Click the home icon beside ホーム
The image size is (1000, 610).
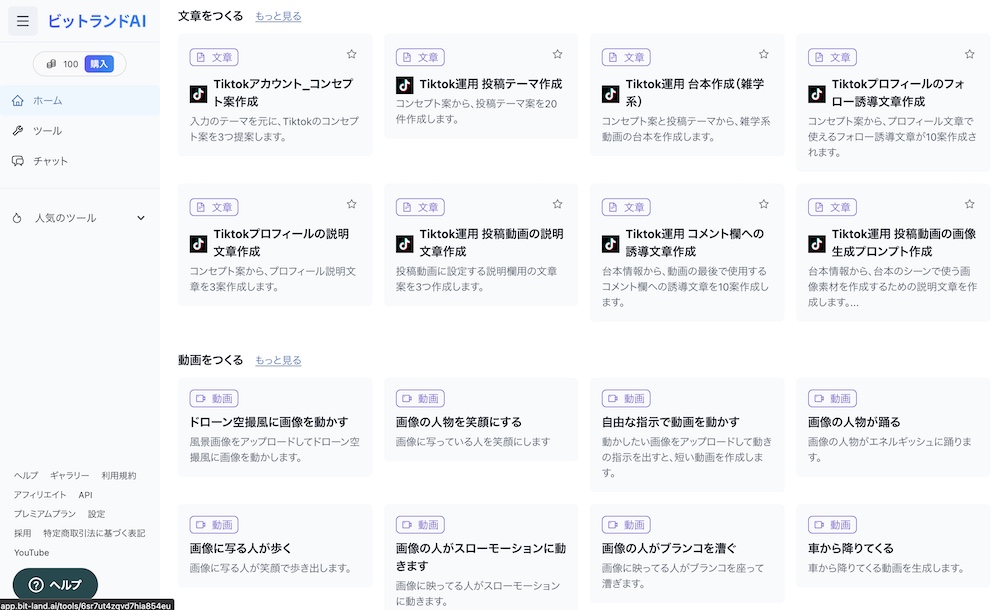click(x=18, y=100)
